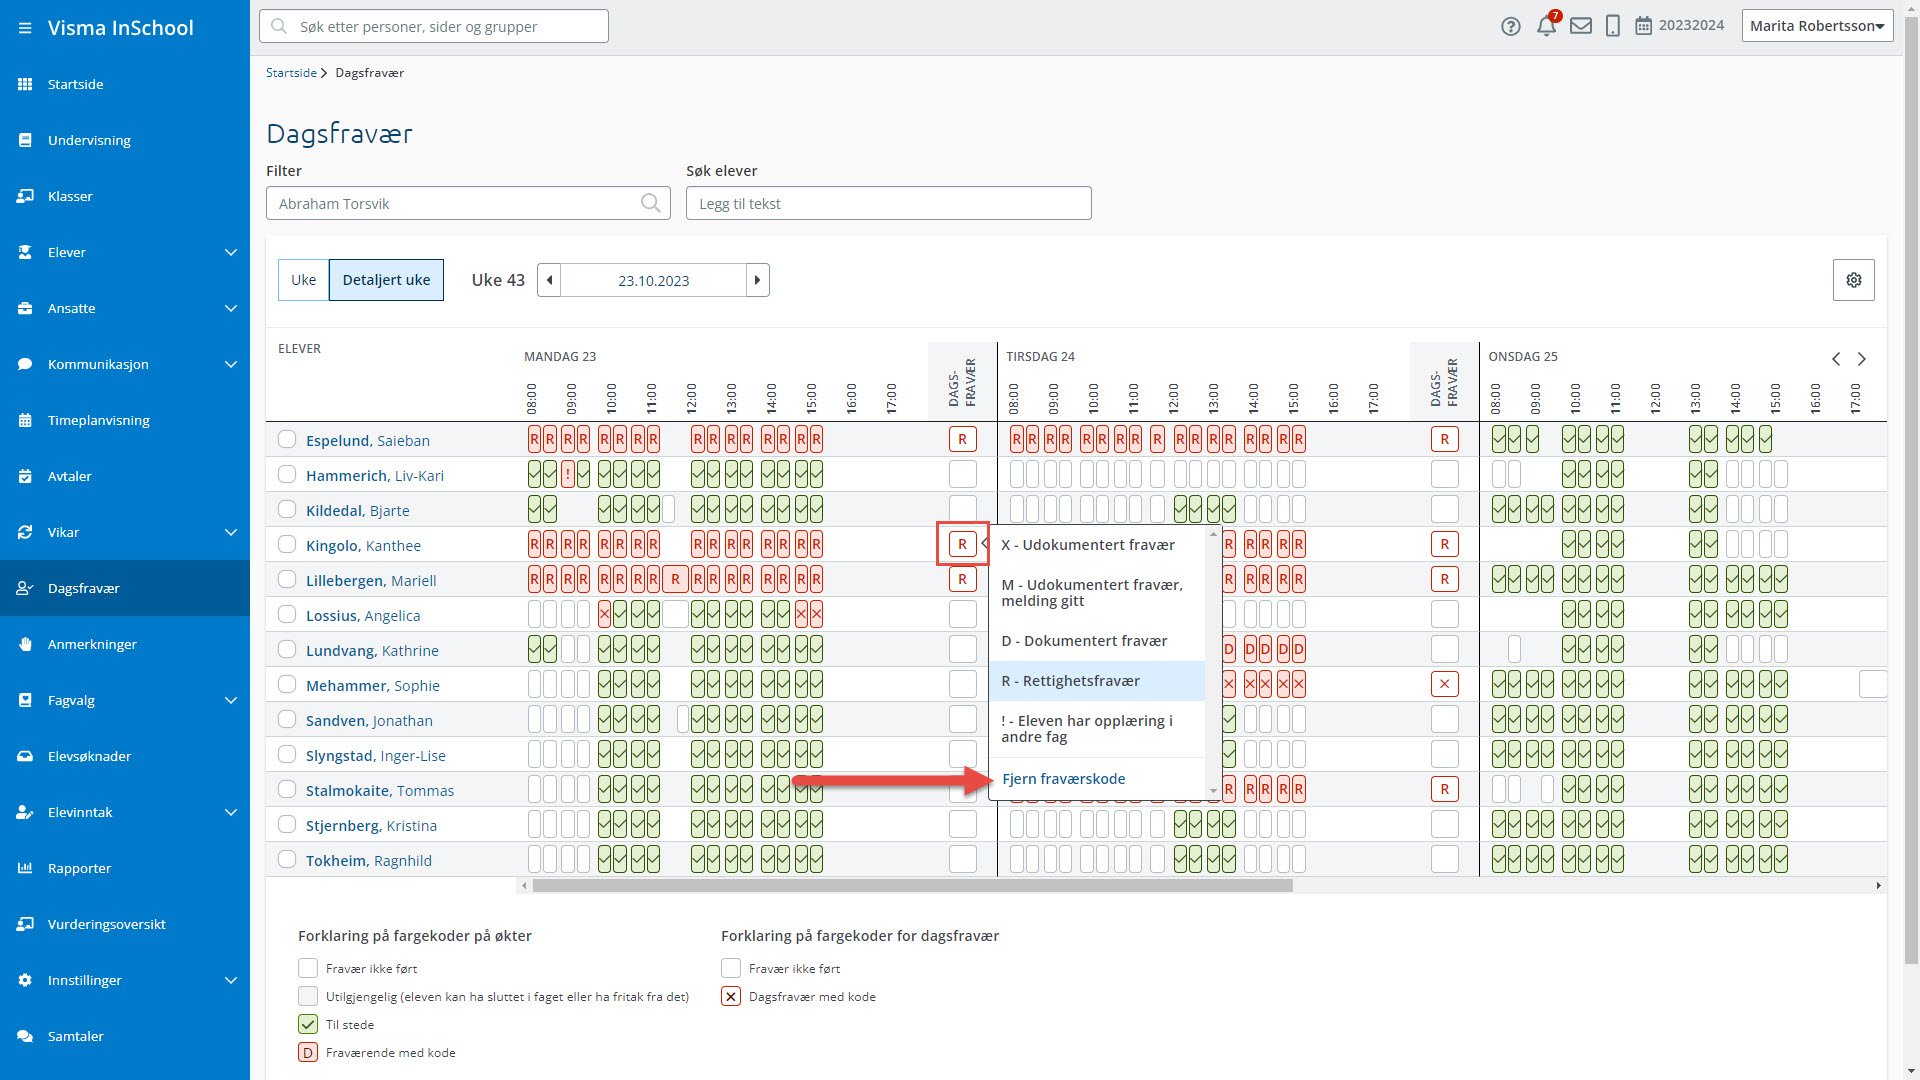Focus the Søk elever text field
The image size is (1920, 1080).
coord(888,203)
